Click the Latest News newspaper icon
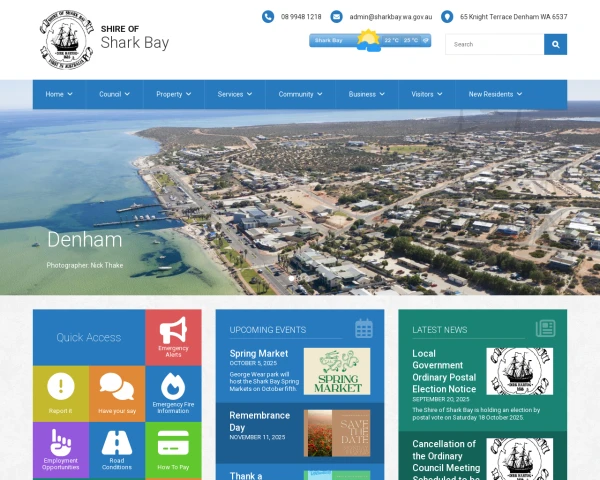Screen dimensions: 600x480 tap(546, 328)
